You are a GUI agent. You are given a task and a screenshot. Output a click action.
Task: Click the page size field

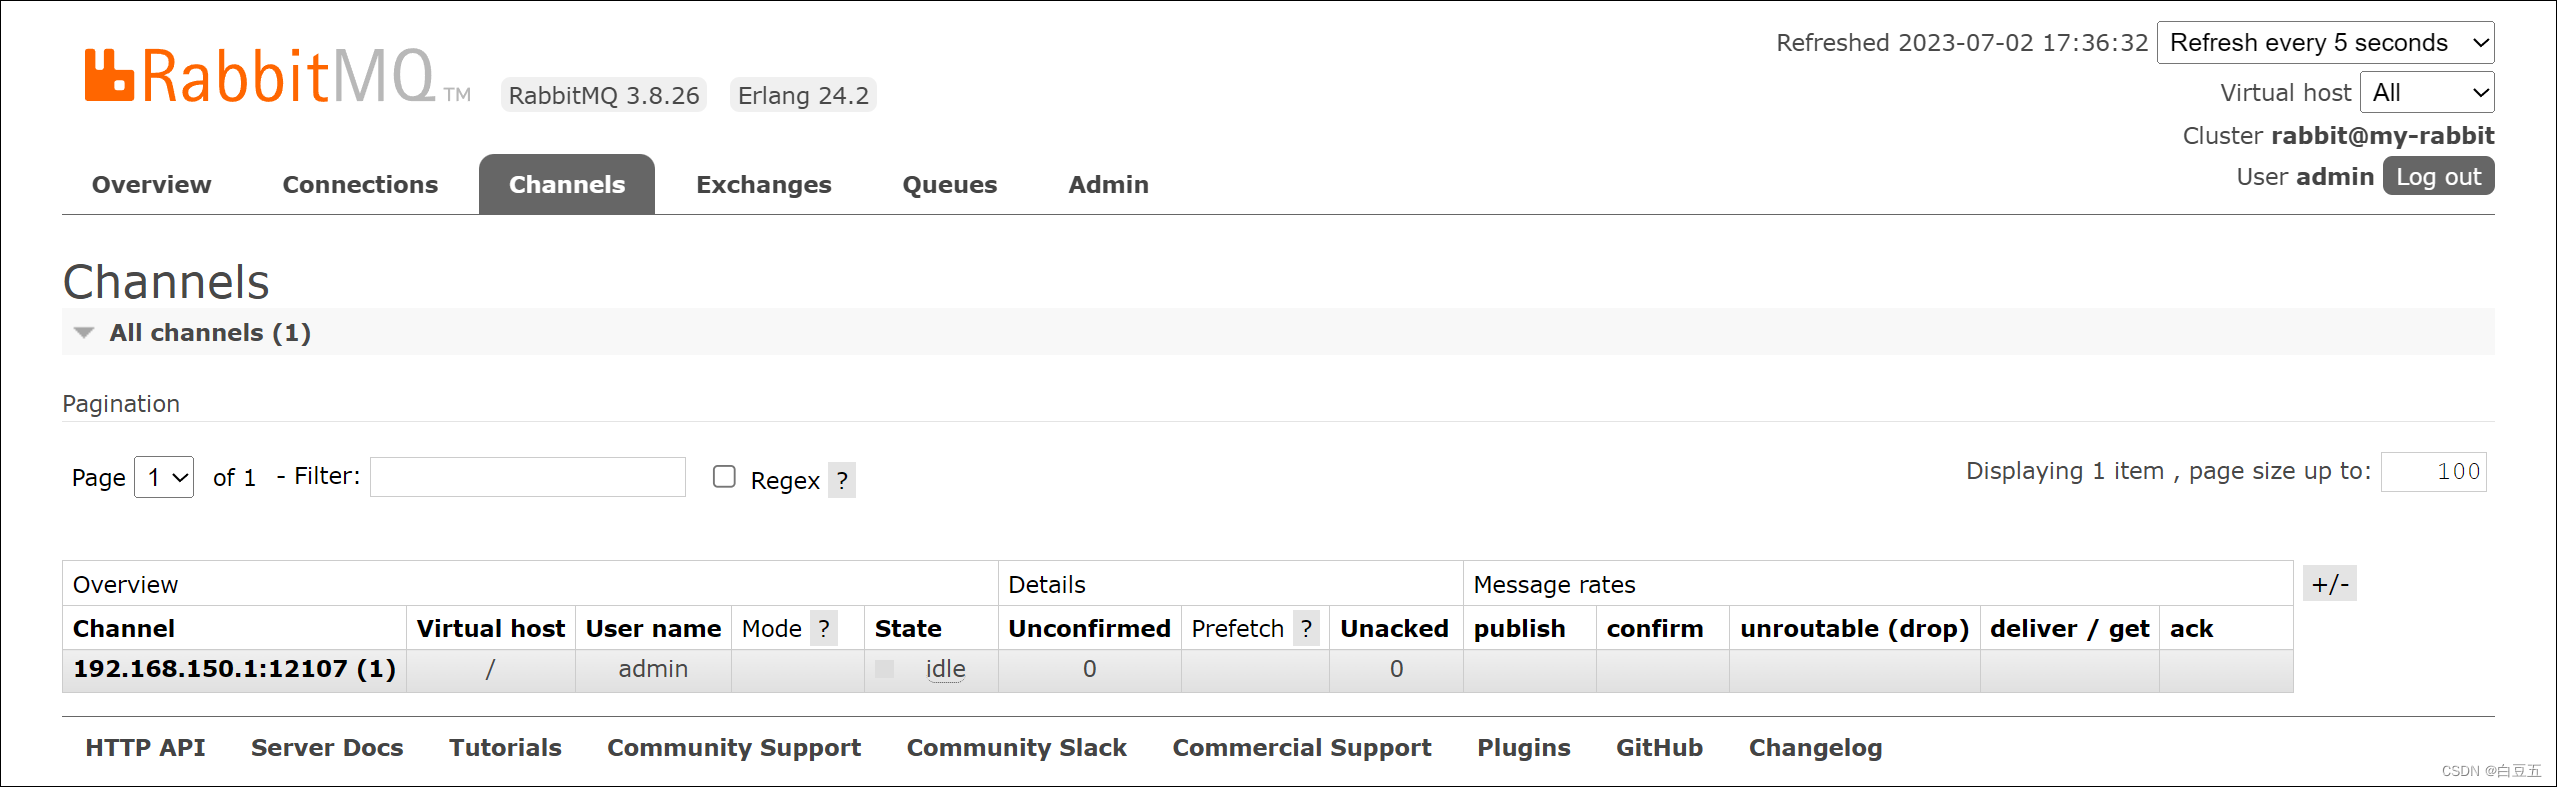[x=2433, y=472]
